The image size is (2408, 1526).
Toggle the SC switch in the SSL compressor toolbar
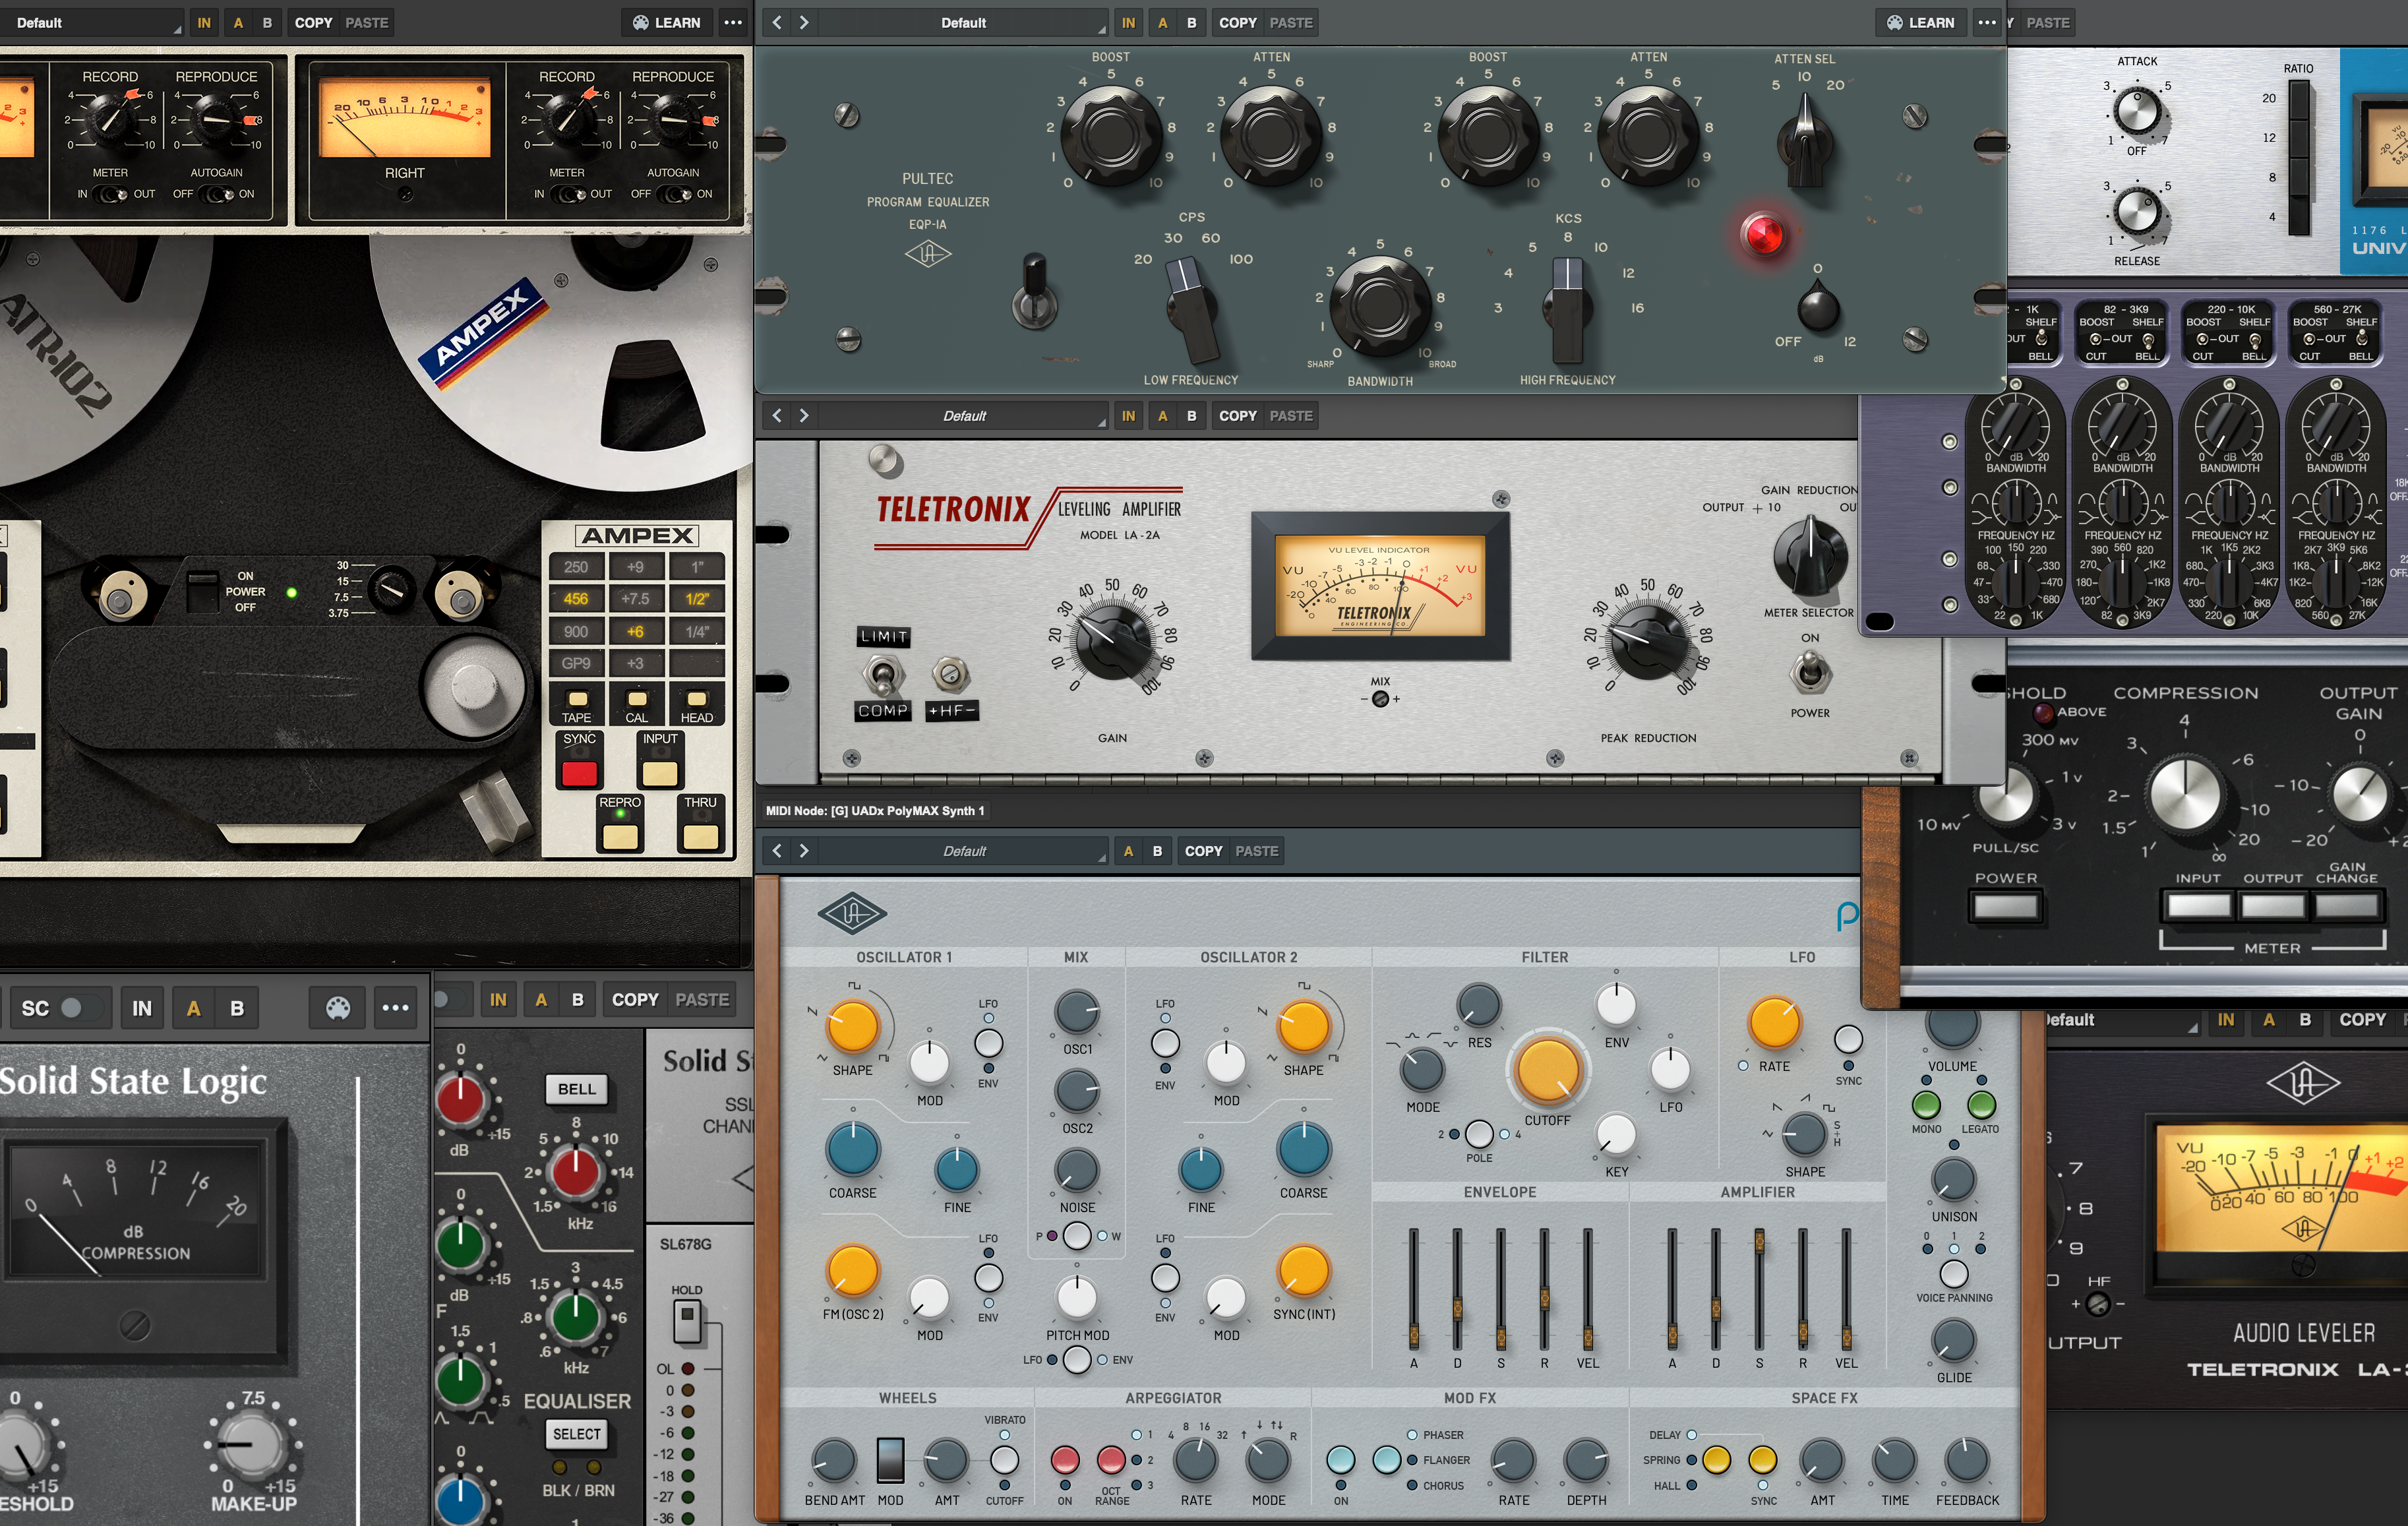pos(81,1008)
